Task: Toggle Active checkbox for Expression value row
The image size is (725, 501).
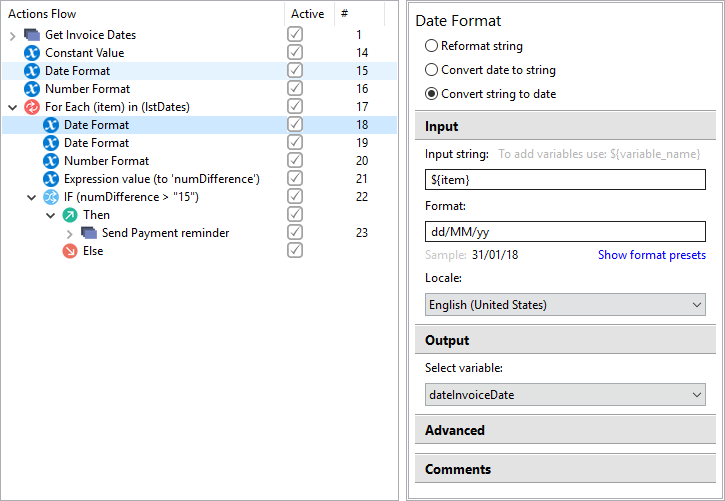Action: [x=295, y=178]
